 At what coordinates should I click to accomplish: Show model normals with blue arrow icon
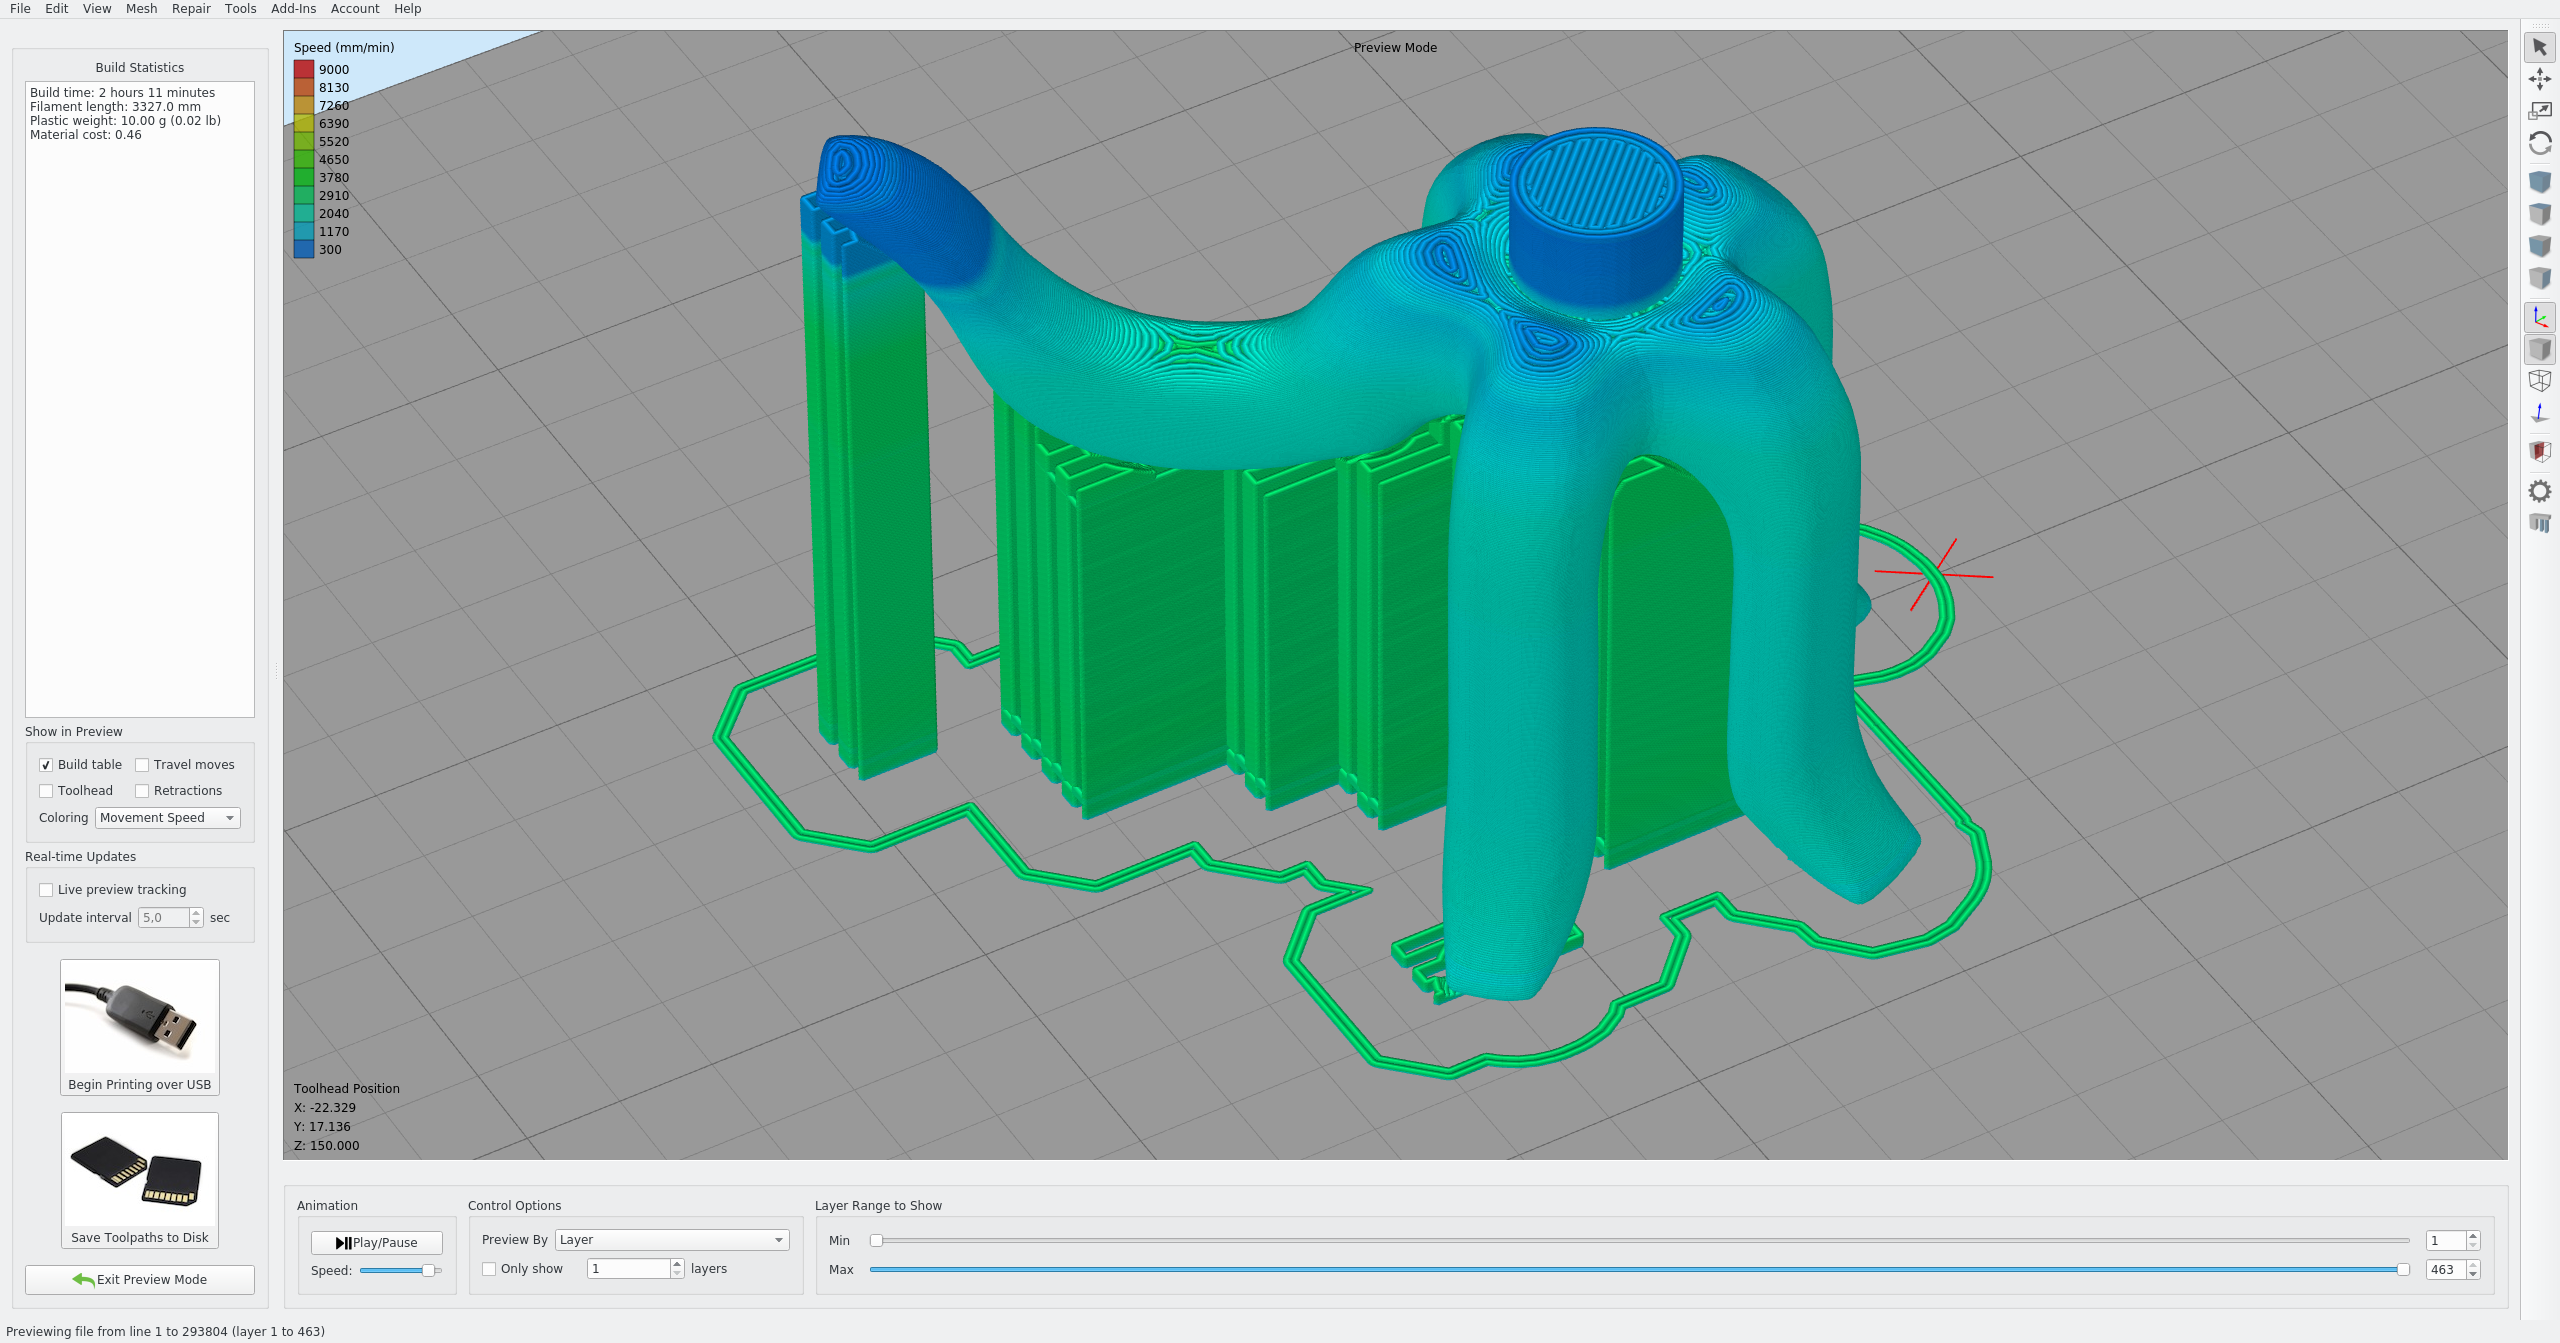(2539, 413)
